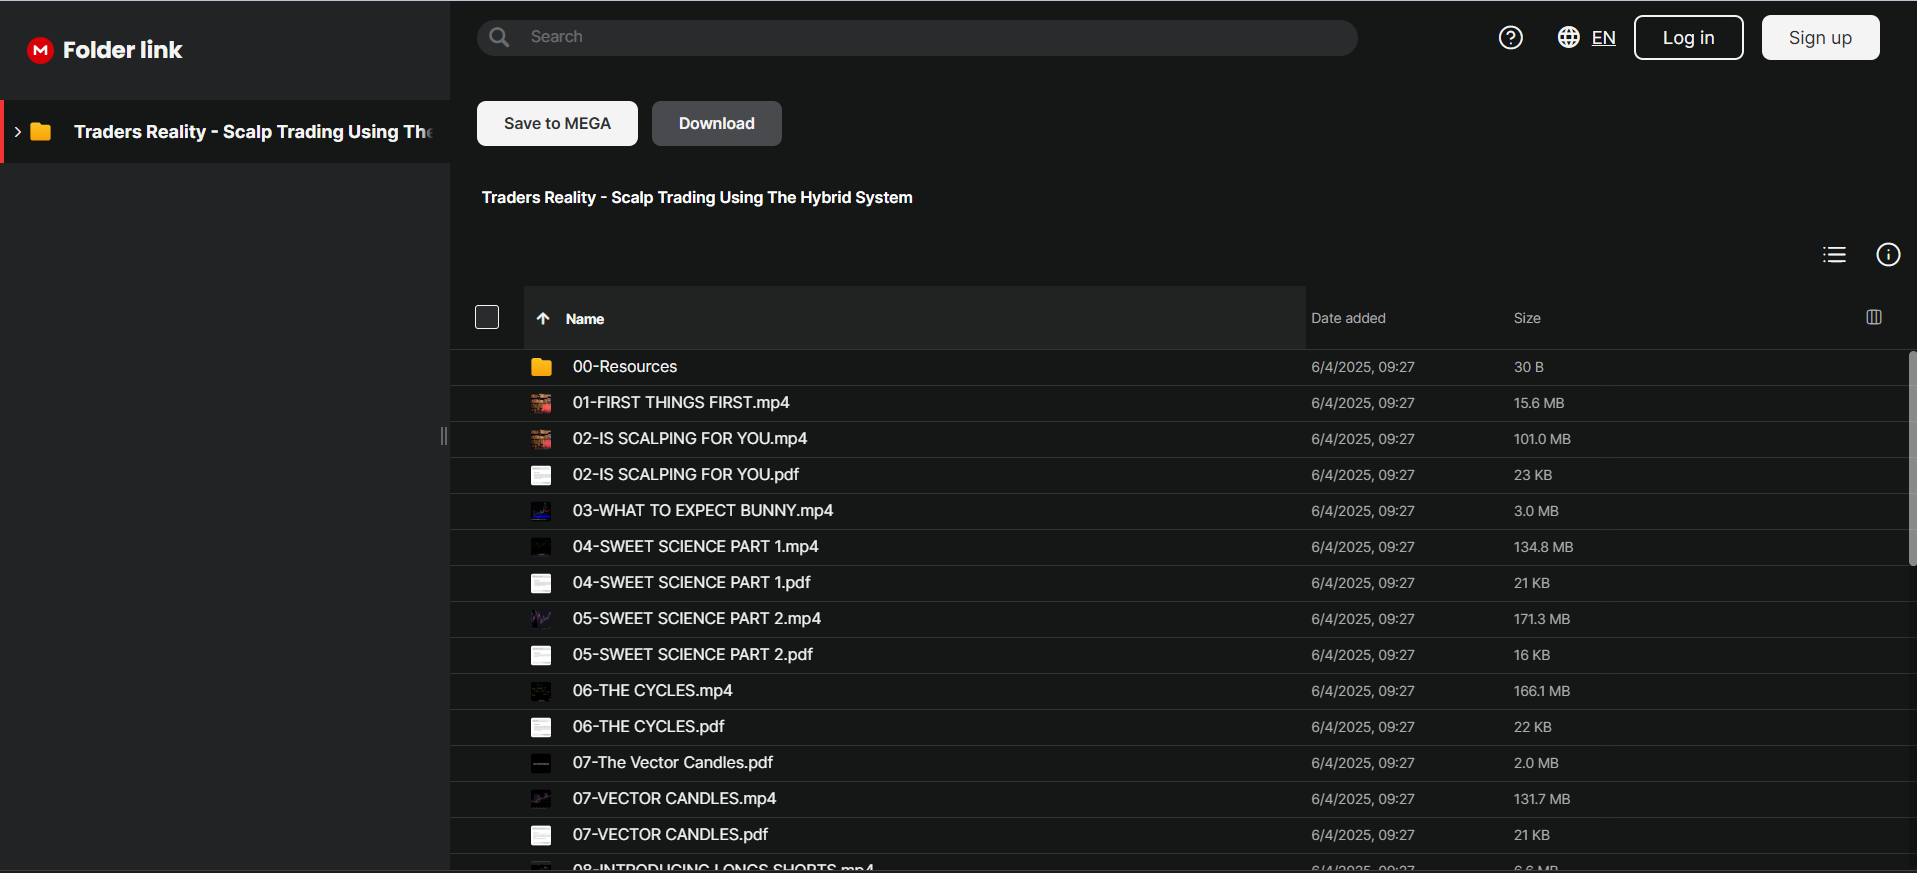Click the thumbnail of 01-FIRST THINGS FIRST.mp4

[541, 403]
